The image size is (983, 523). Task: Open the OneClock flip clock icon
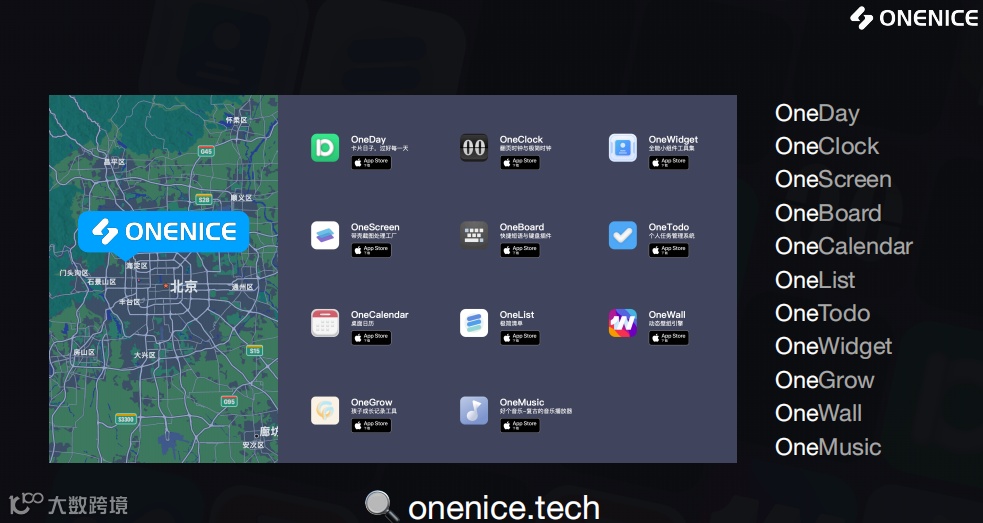coord(474,148)
